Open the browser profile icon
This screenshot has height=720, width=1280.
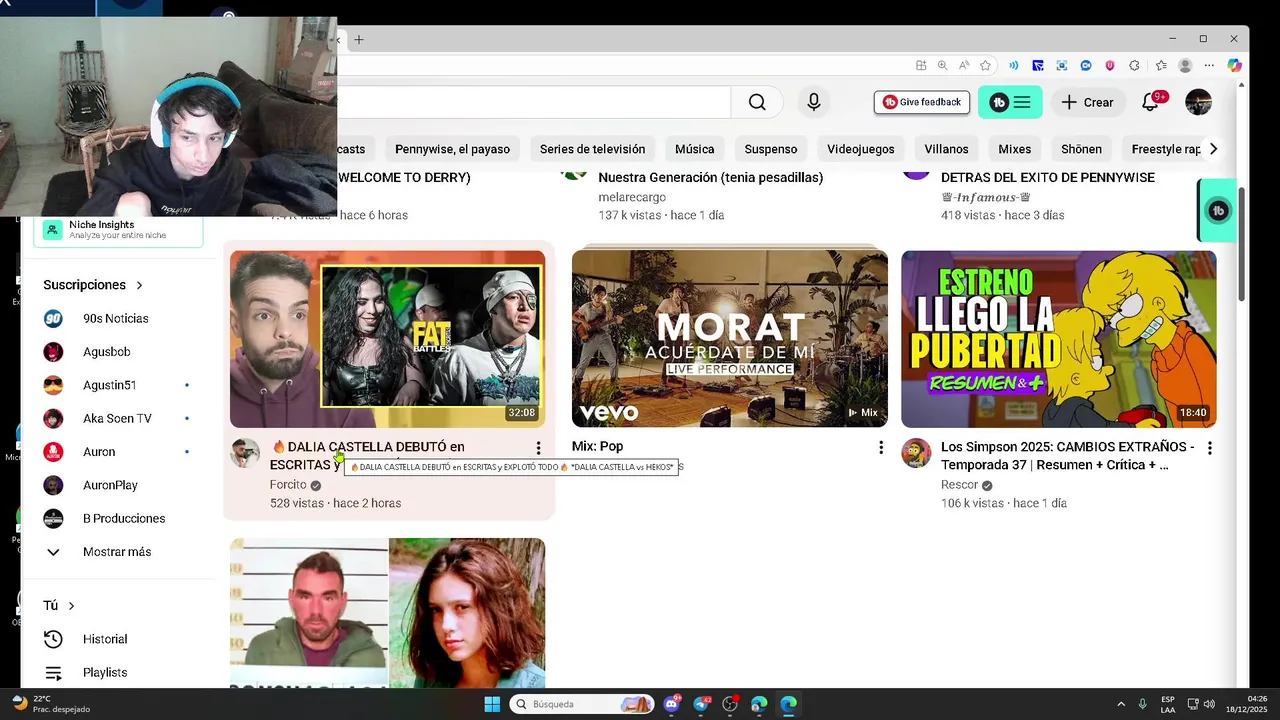click(x=1185, y=65)
